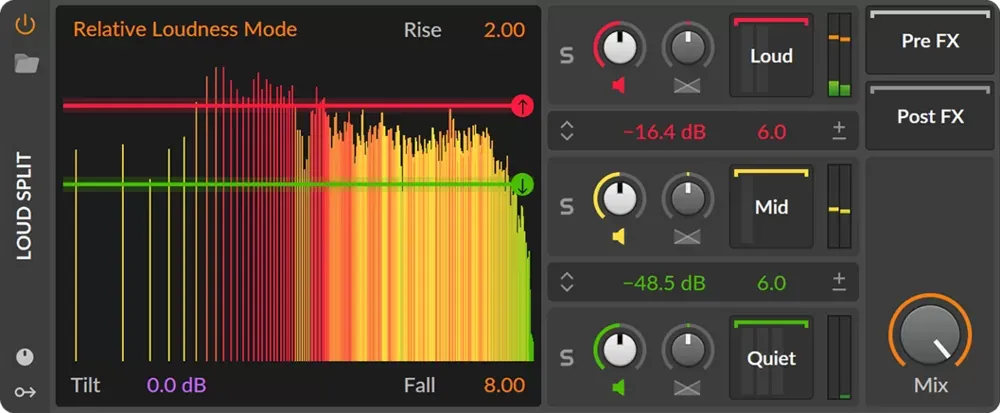The width and height of the screenshot is (1000, 413).
Task: Grab the green lower threshold handle
Action: [522, 185]
